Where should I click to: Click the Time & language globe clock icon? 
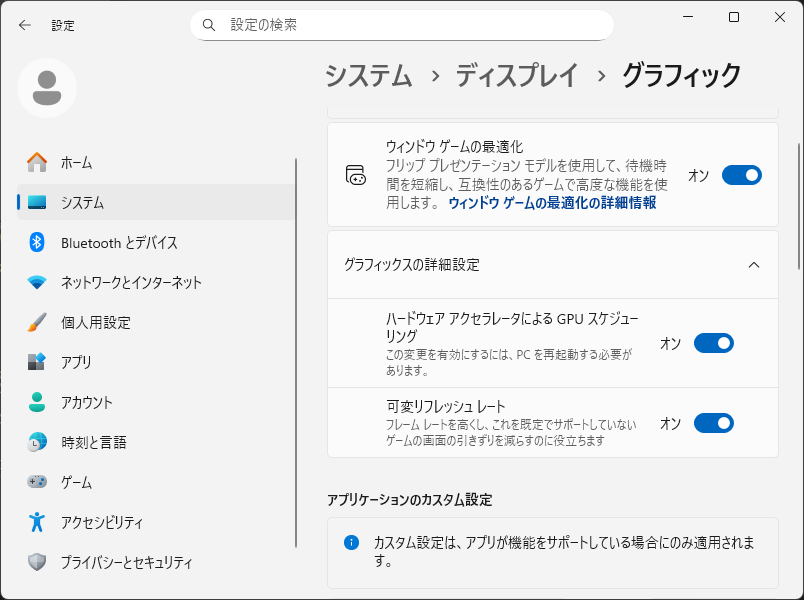(37, 442)
